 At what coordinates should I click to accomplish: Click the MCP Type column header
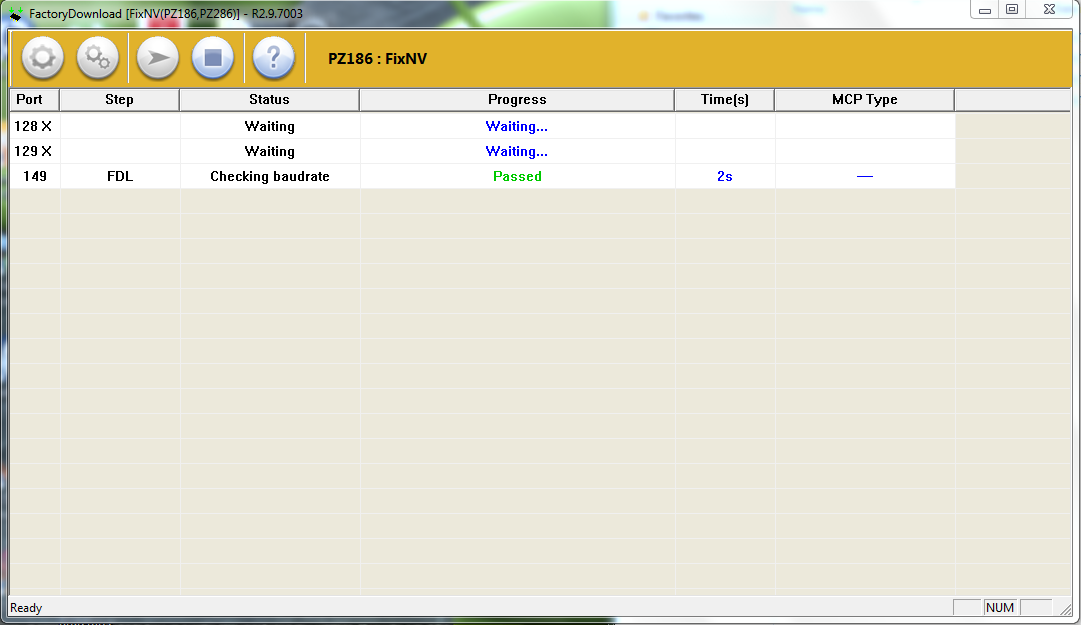tap(865, 99)
